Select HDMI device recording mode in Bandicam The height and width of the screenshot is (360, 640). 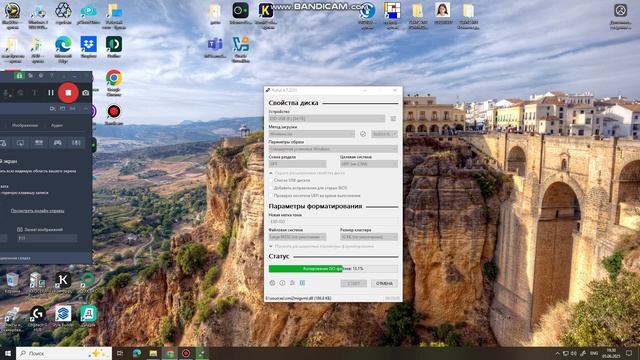(39, 142)
